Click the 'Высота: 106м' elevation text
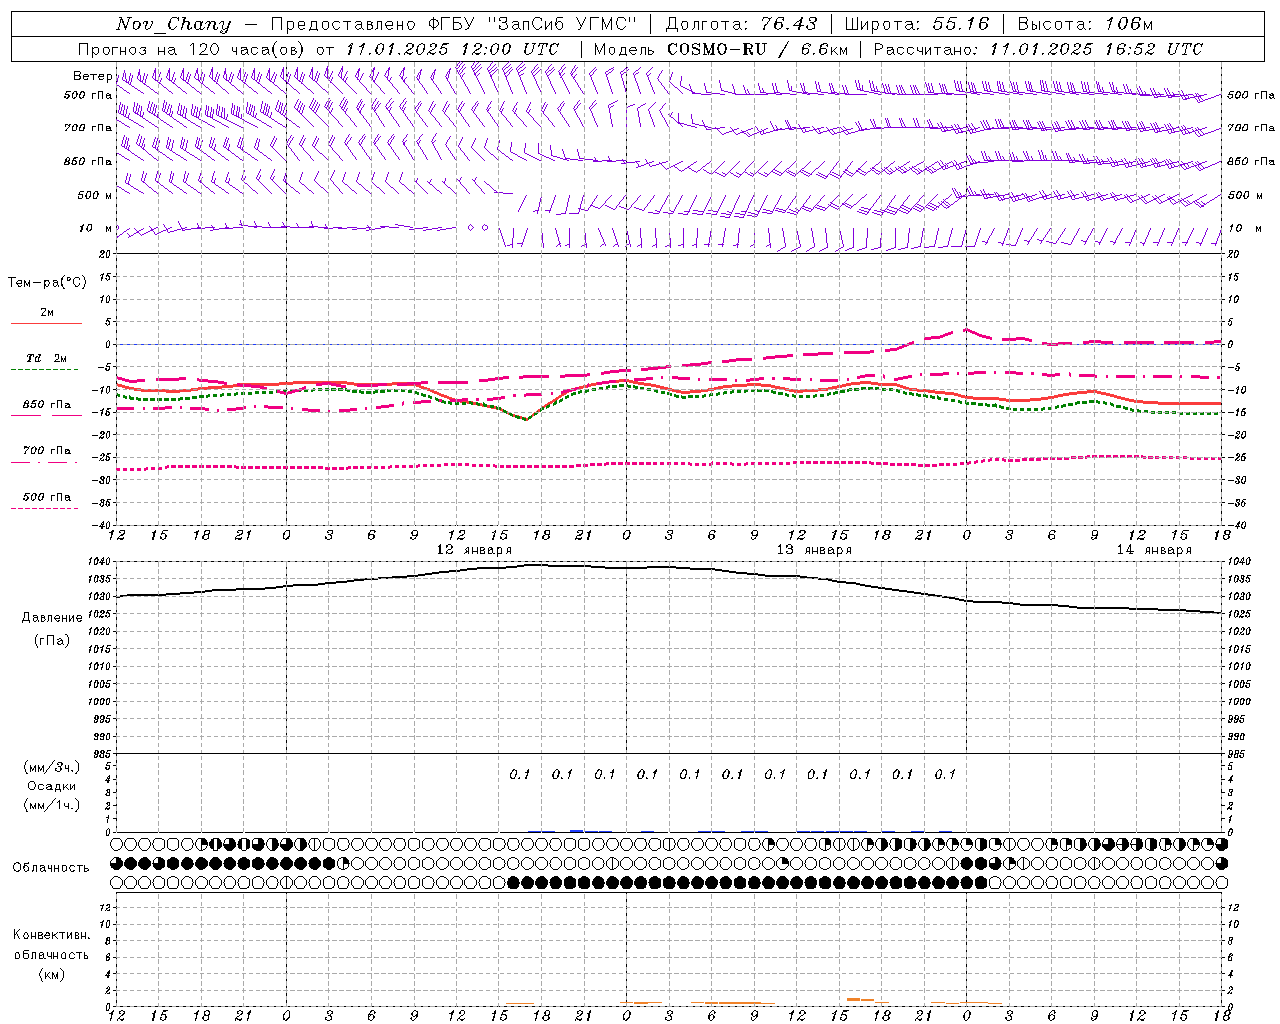Viewport: 1280px width, 1024px height. pyautogui.click(x=1084, y=23)
